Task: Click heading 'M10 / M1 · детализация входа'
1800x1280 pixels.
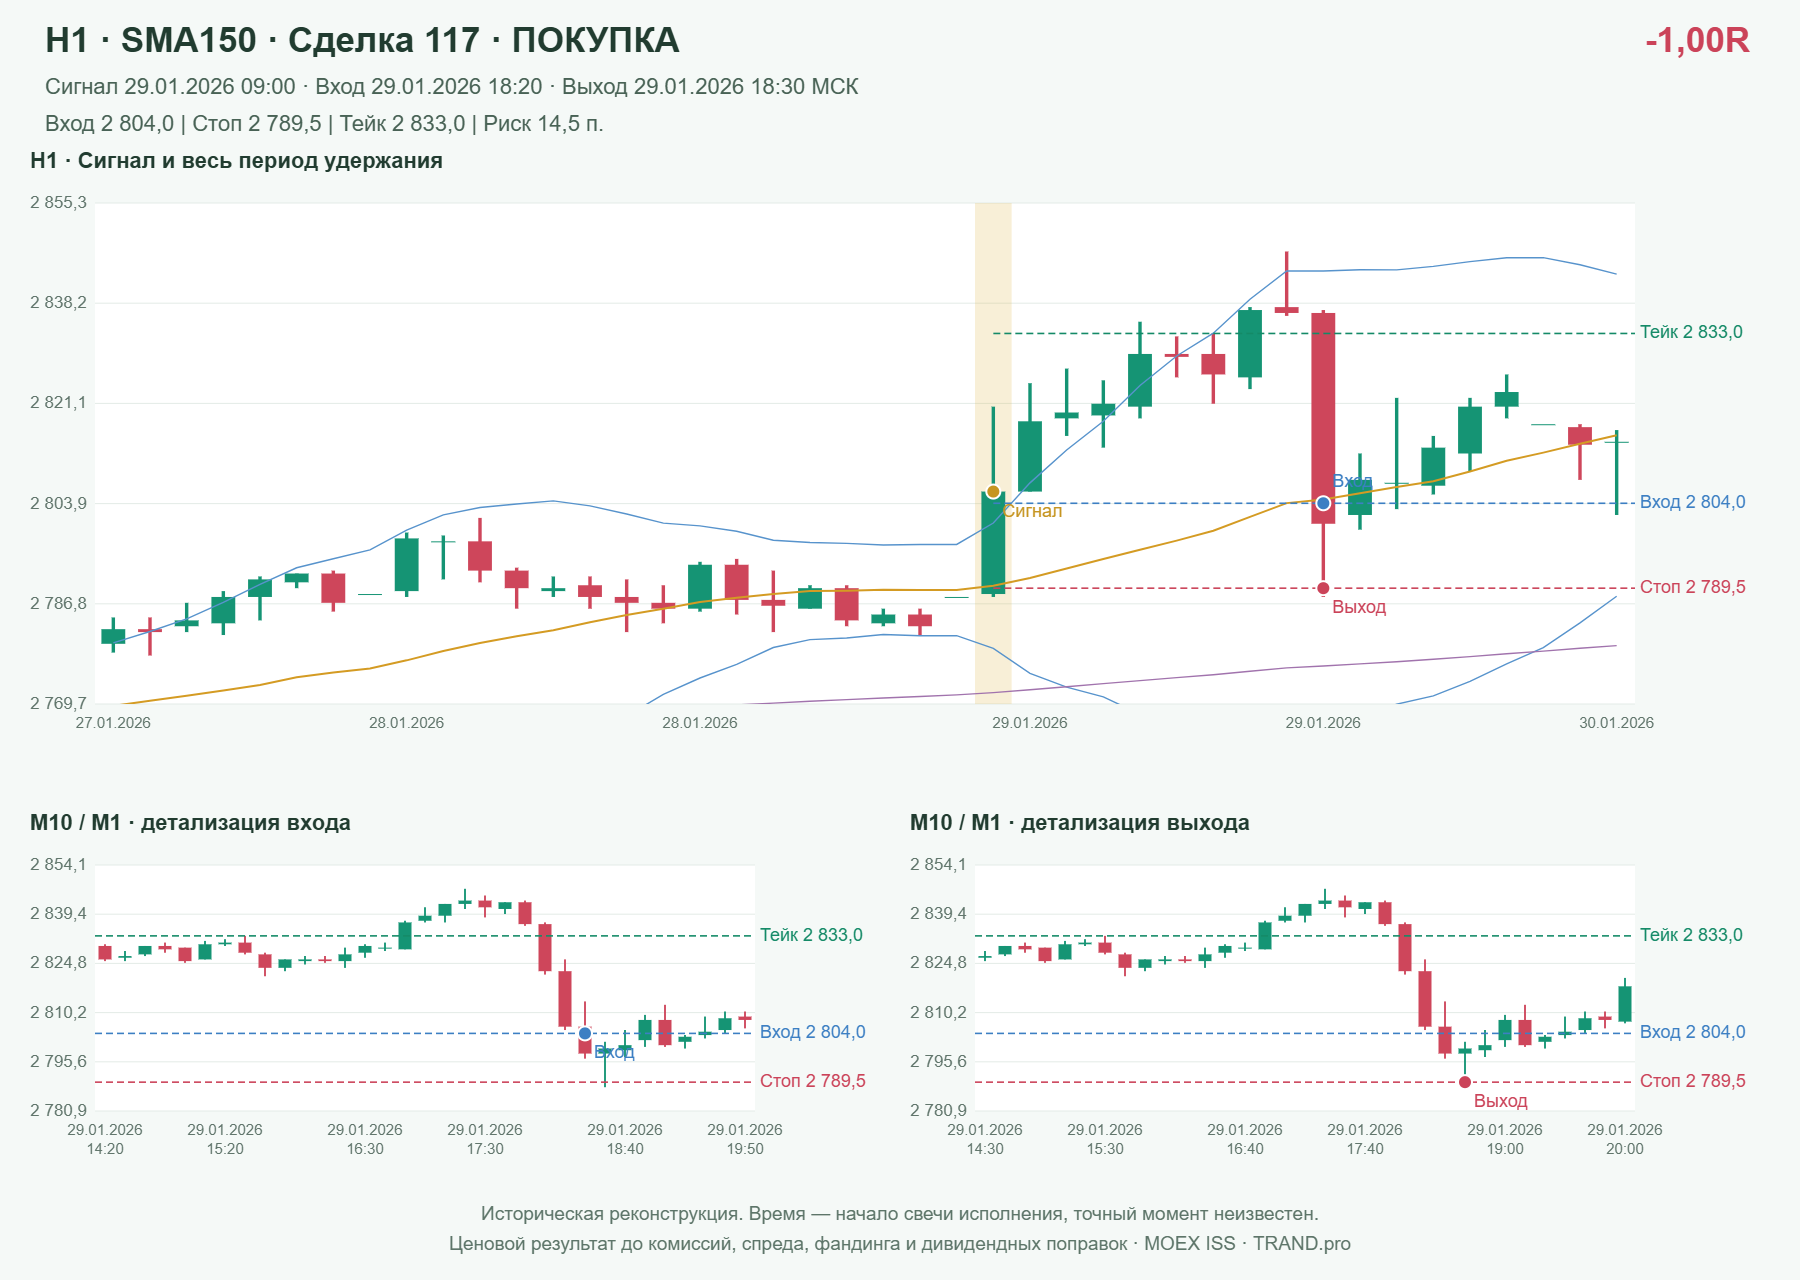Action: tap(190, 823)
